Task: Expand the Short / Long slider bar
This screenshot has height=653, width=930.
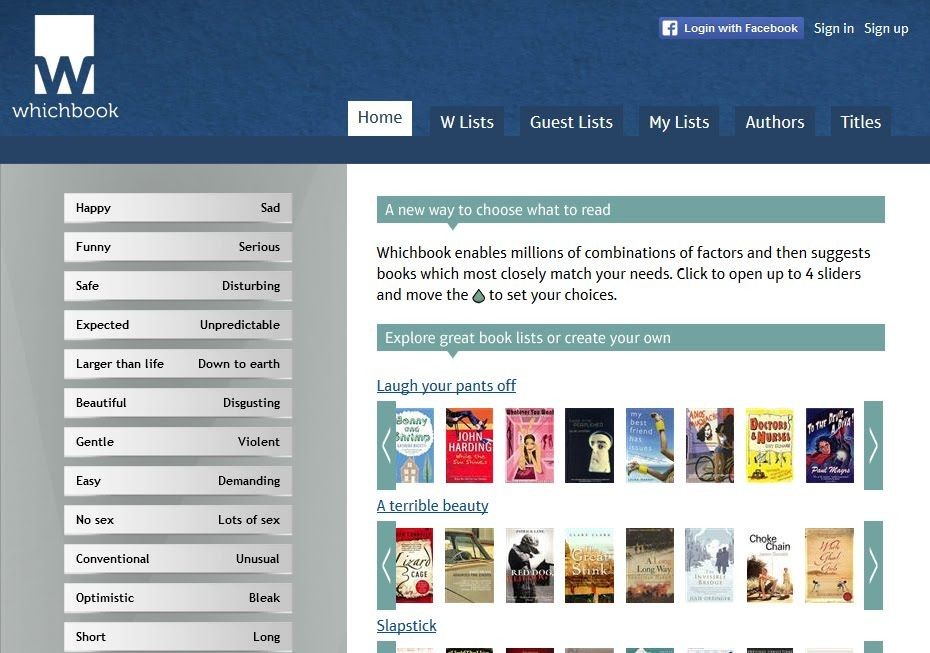Action: pyautogui.click(x=178, y=637)
